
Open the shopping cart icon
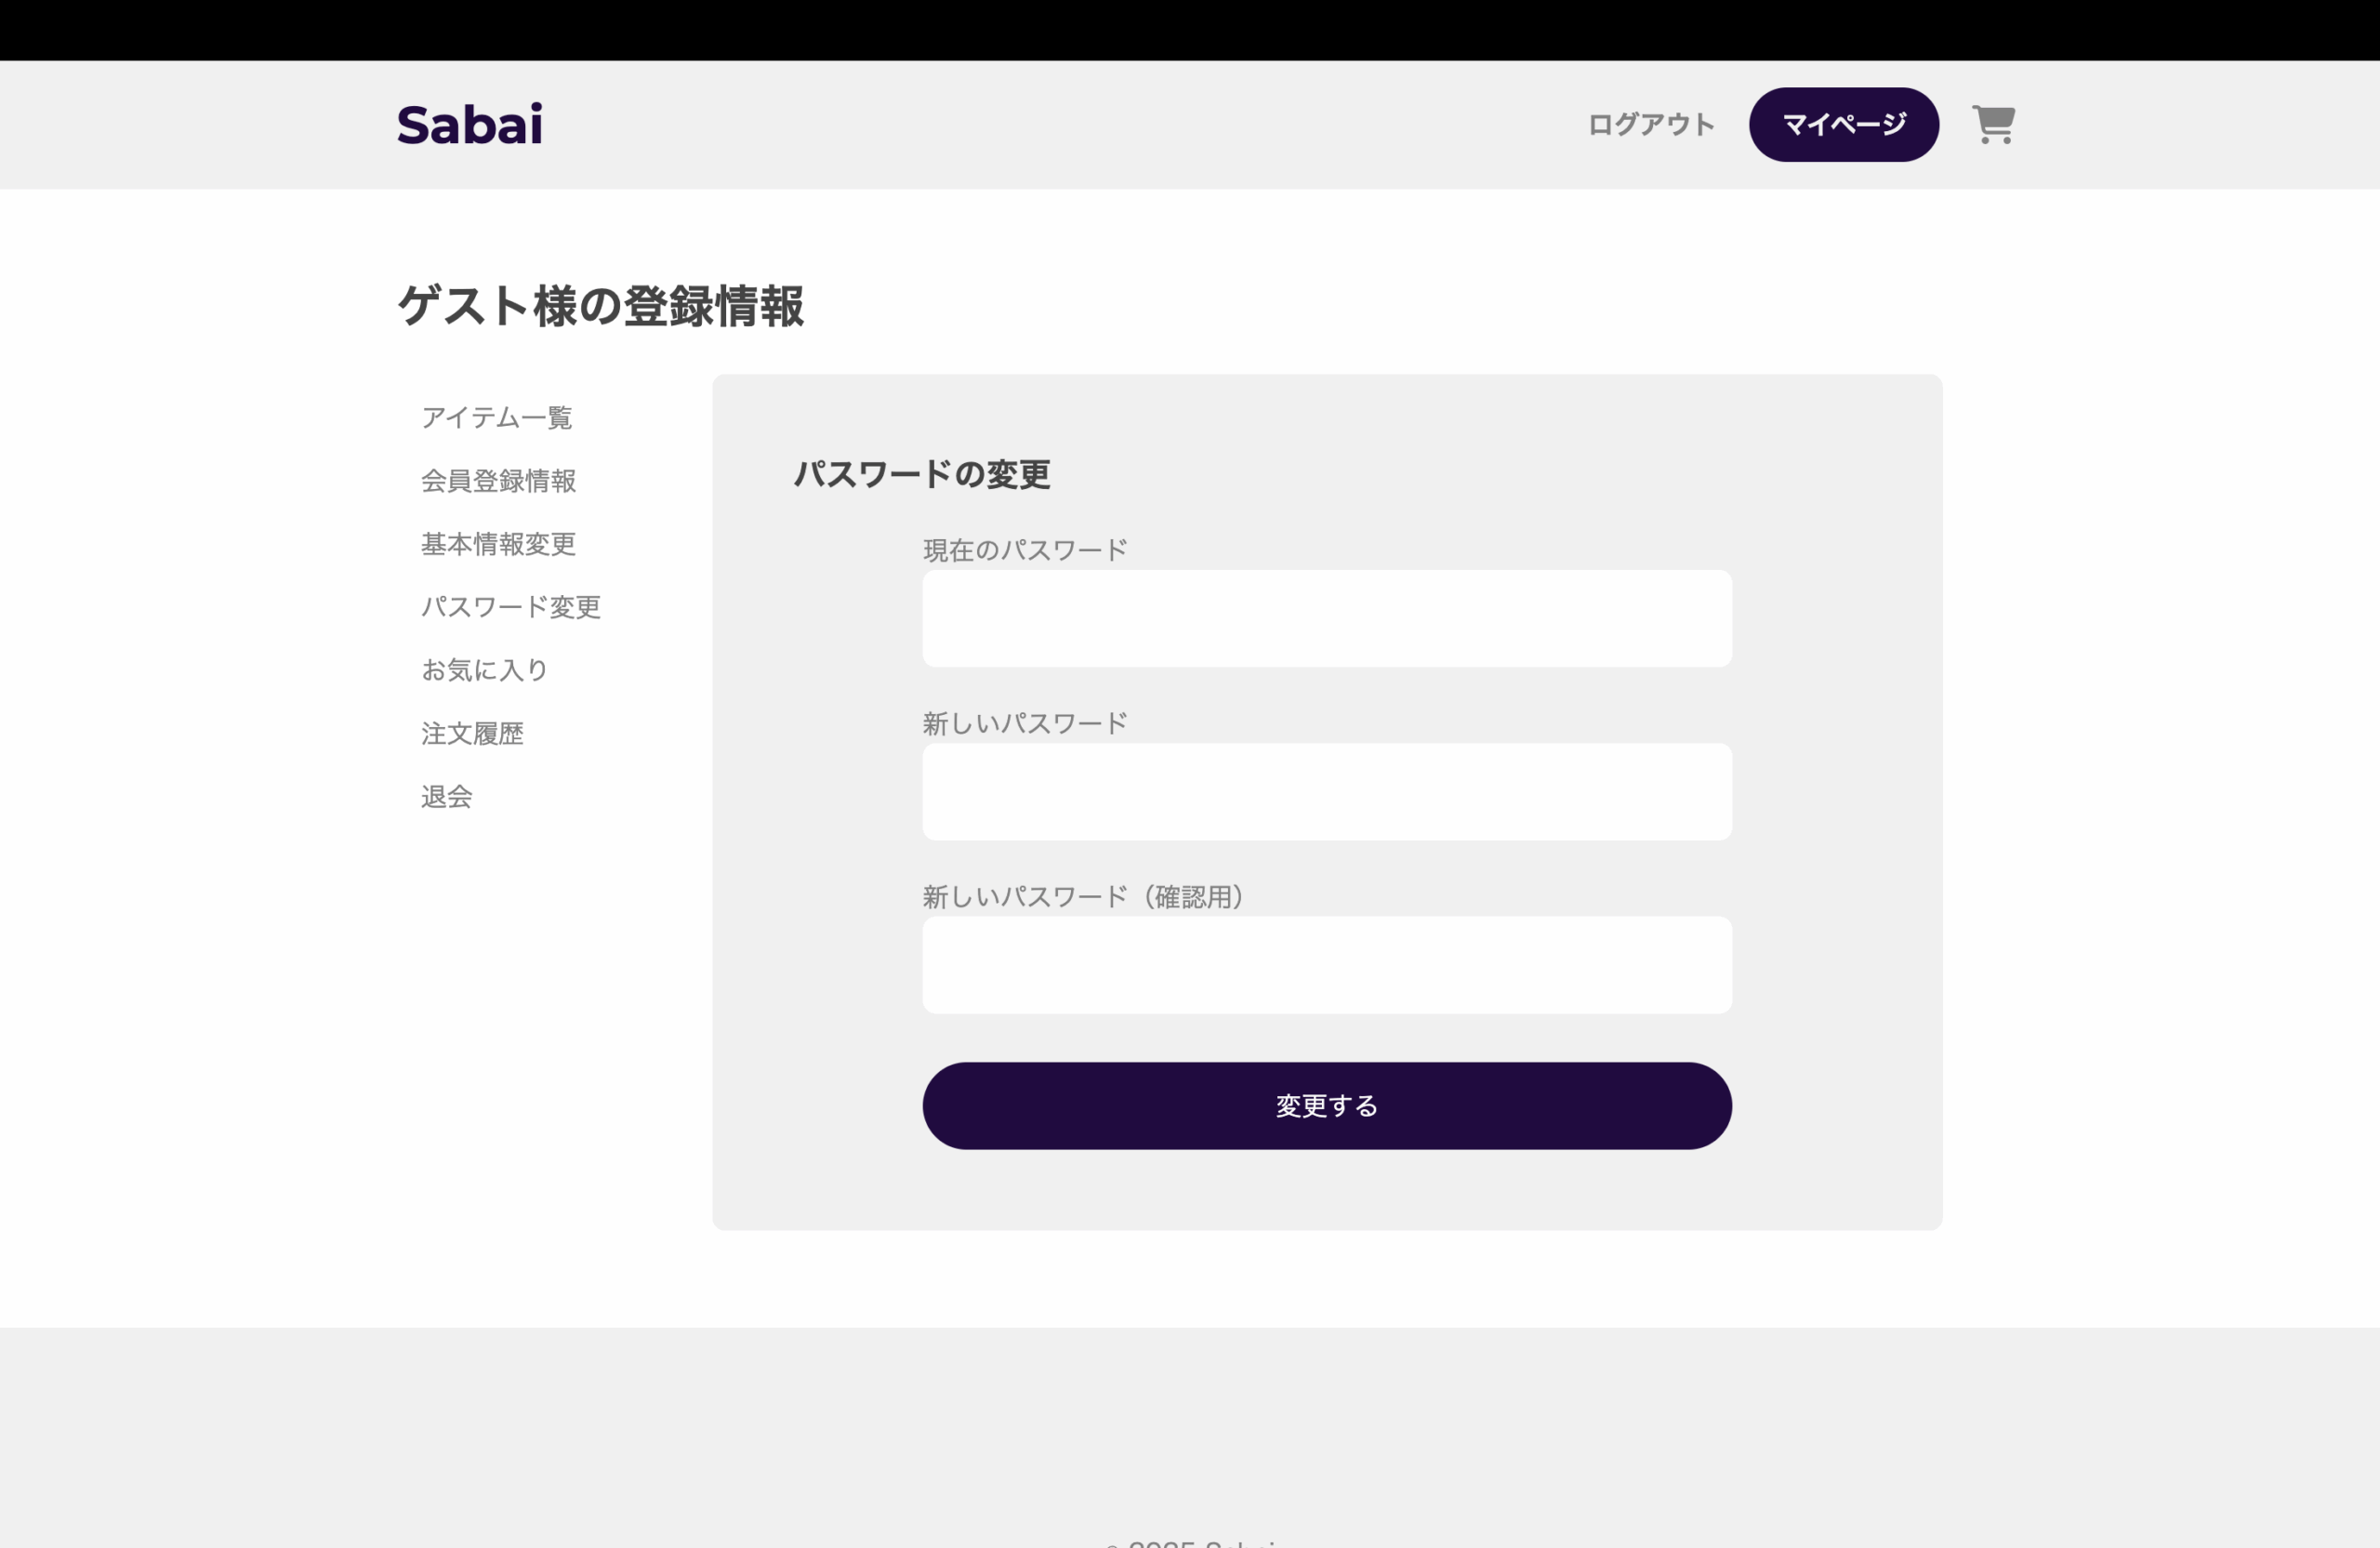pos(1992,125)
